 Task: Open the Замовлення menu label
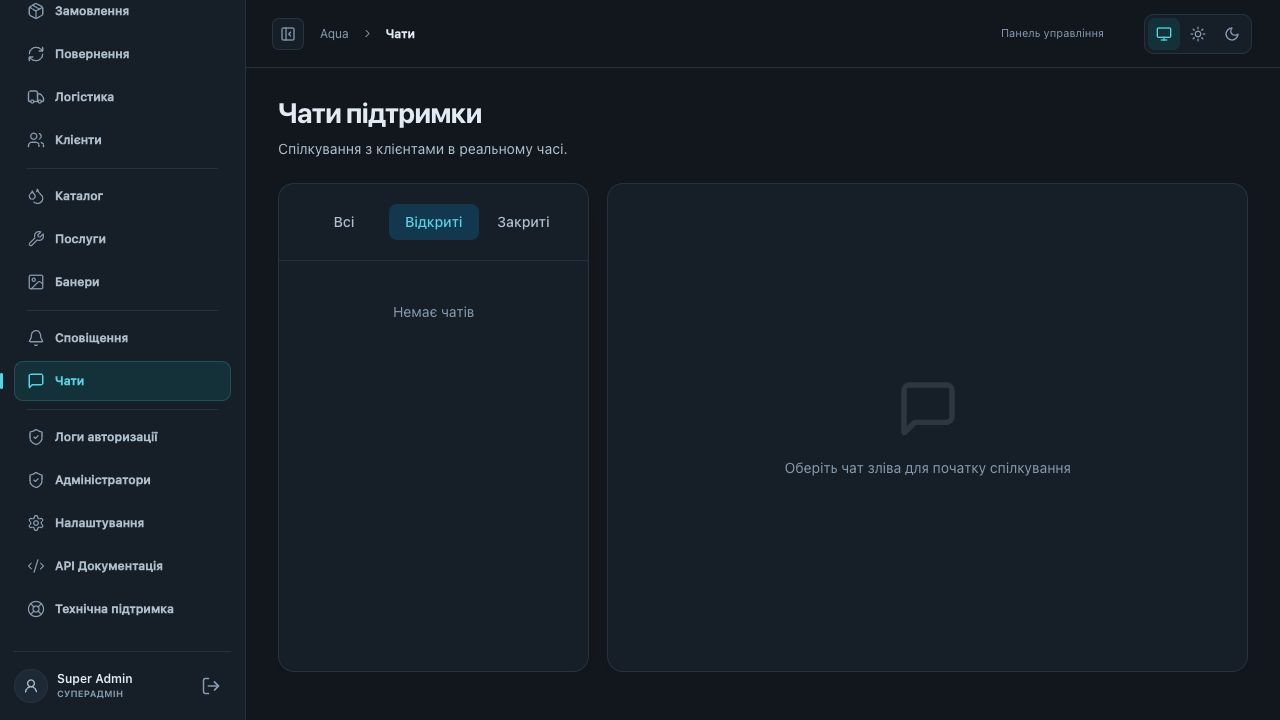click(x=92, y=11)
